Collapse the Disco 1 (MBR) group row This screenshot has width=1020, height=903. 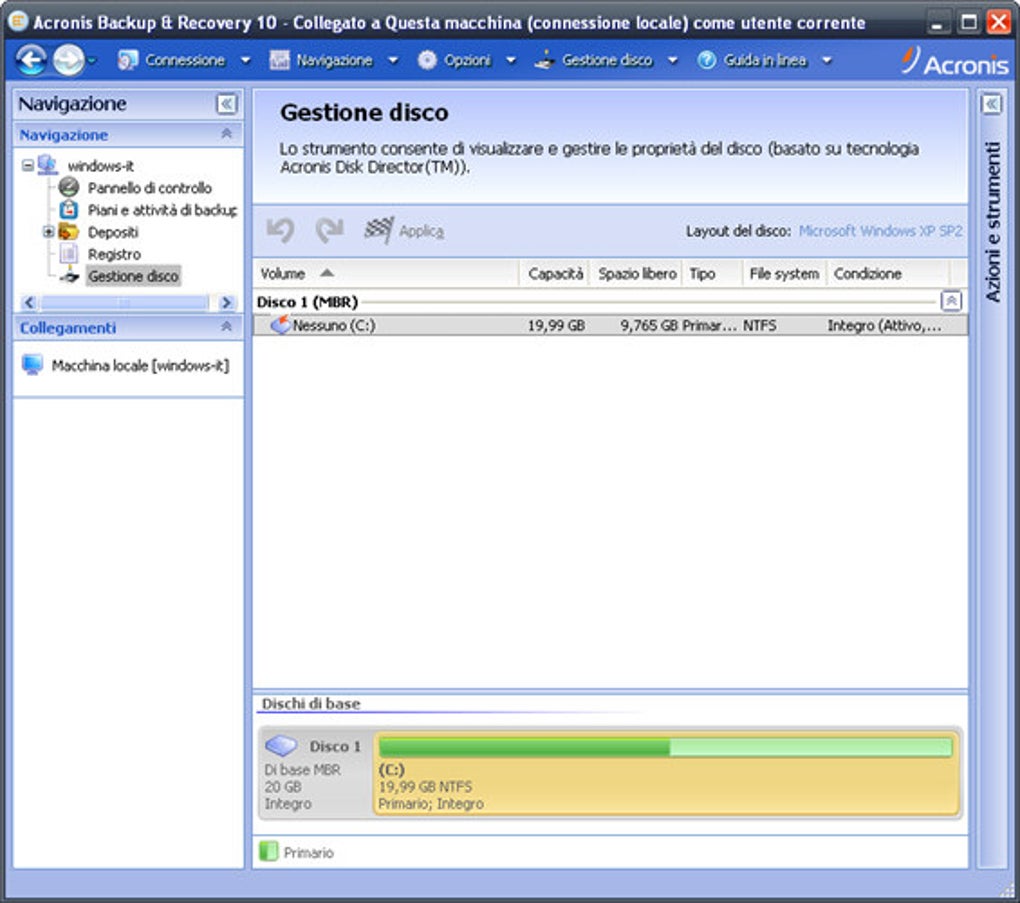pyautogui.click(x=952, y=299)
